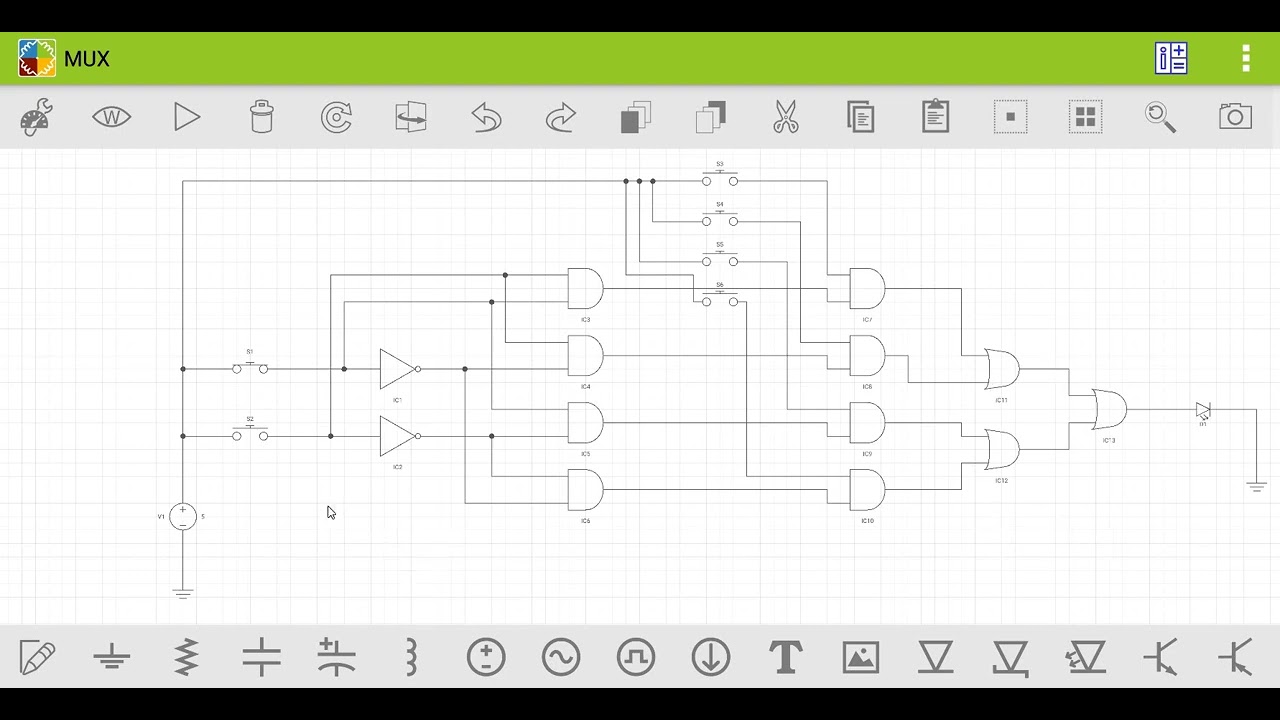Viewport: 1280px width, 720px height.
Task: Select OR gate IC11
Action: (1002, 369)
